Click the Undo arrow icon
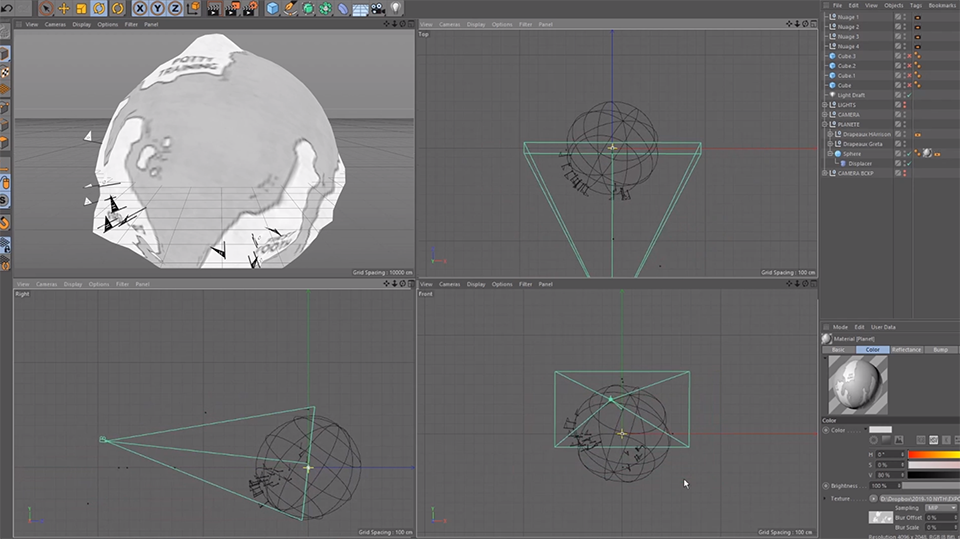Screen dimensions: 960x539 click(7, 8)
